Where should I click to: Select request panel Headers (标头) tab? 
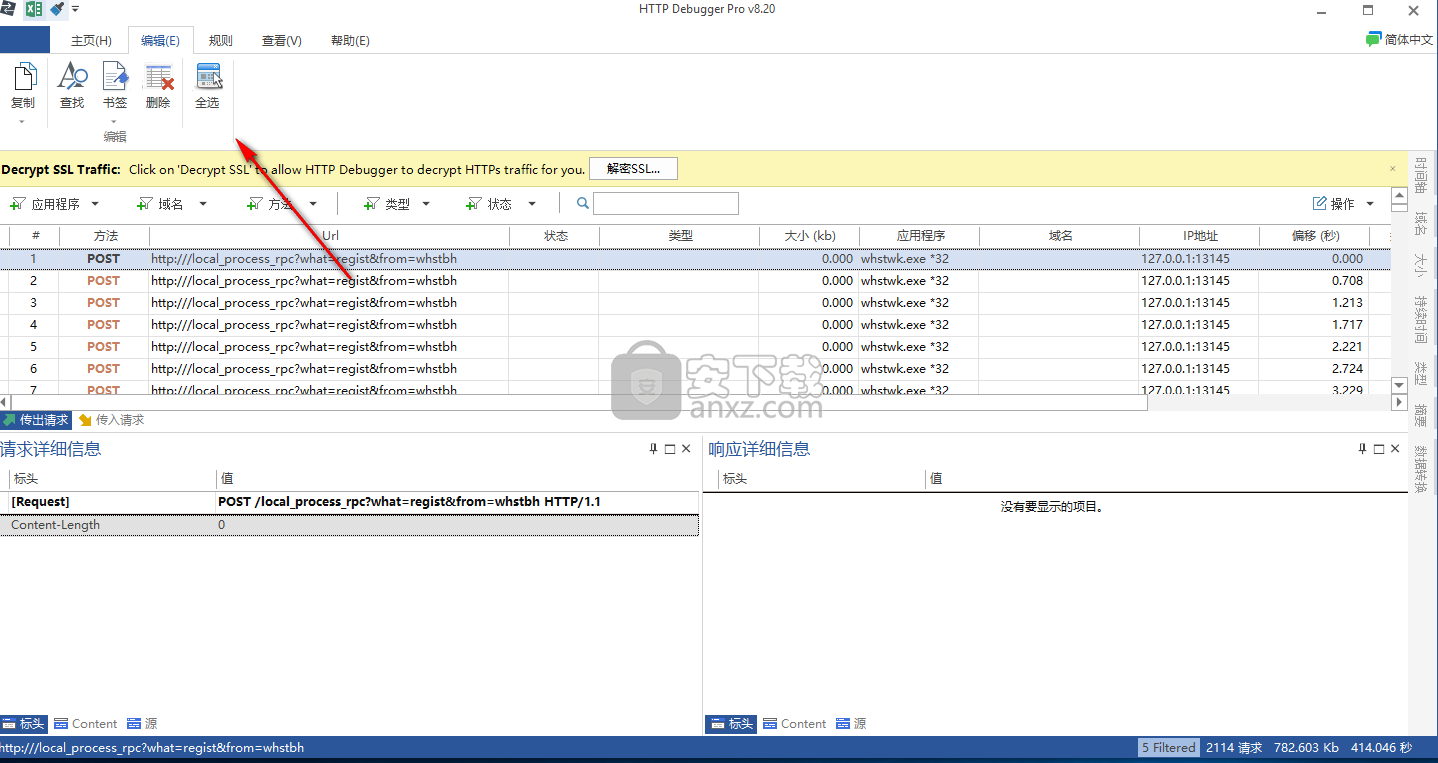pos(24,723)
